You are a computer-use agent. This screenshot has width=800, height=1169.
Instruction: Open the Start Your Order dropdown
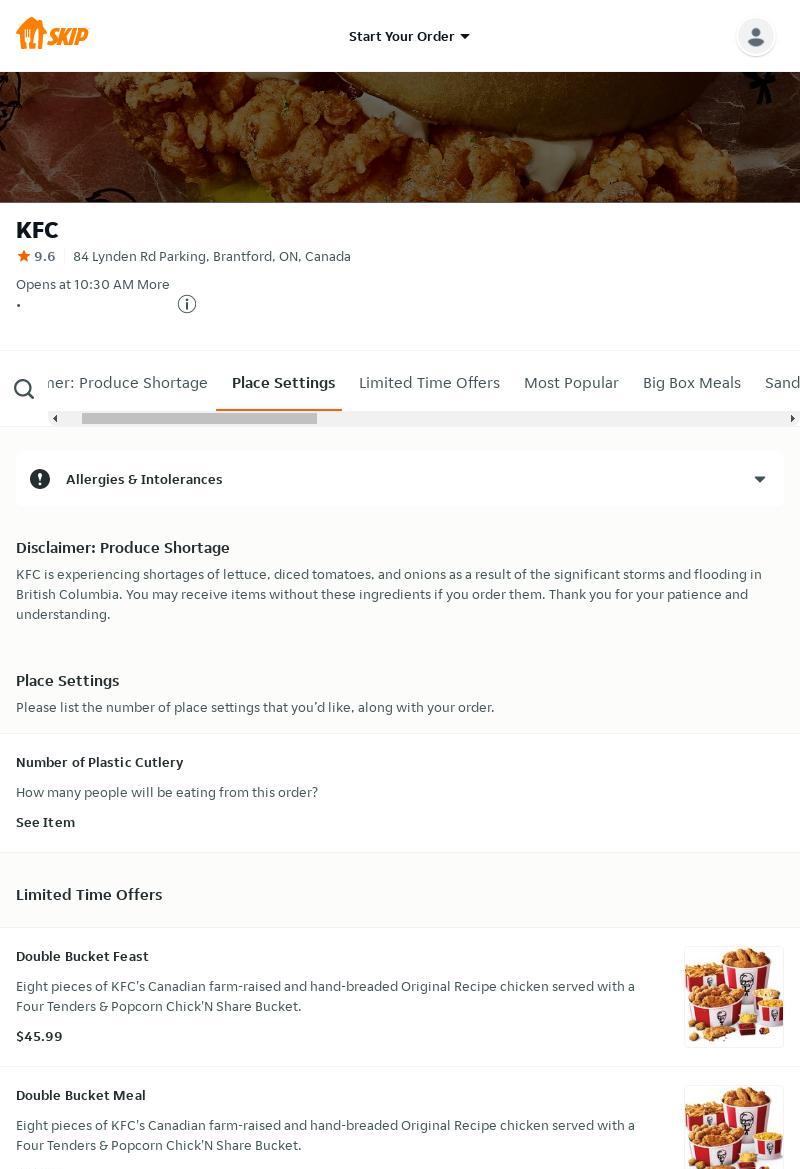[409, 36]
